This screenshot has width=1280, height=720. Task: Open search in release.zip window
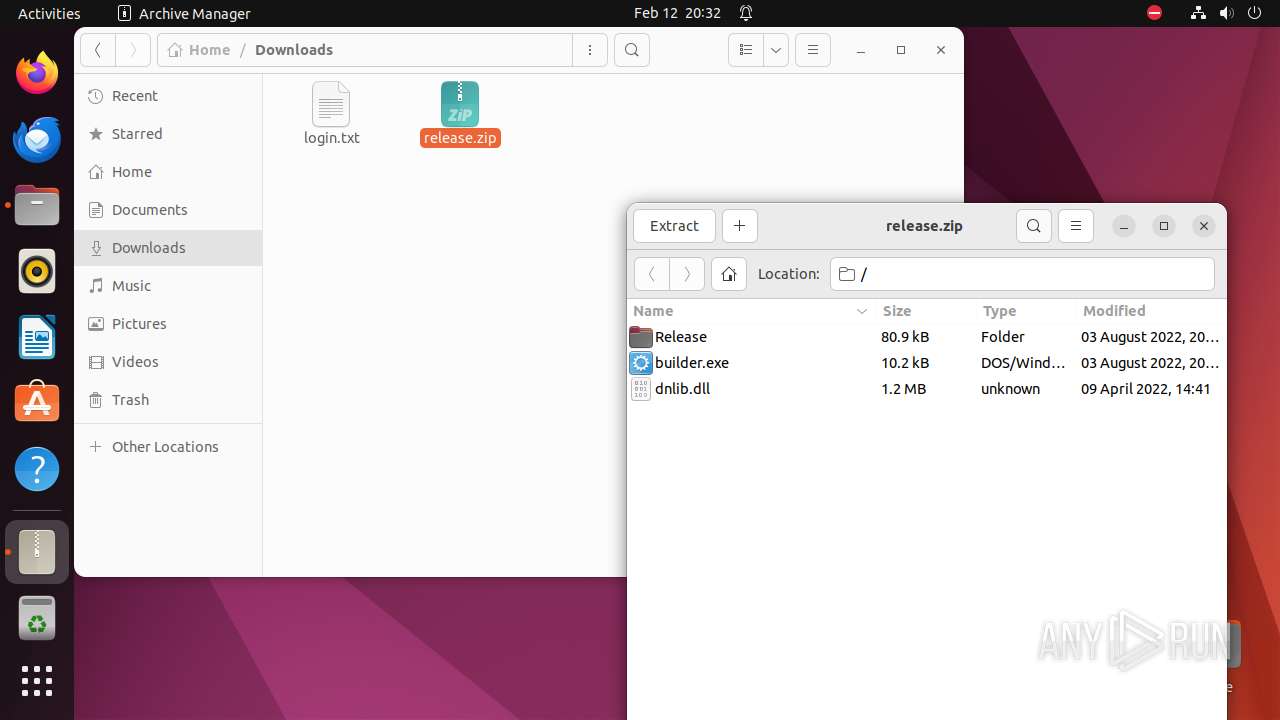(1034, 226)
